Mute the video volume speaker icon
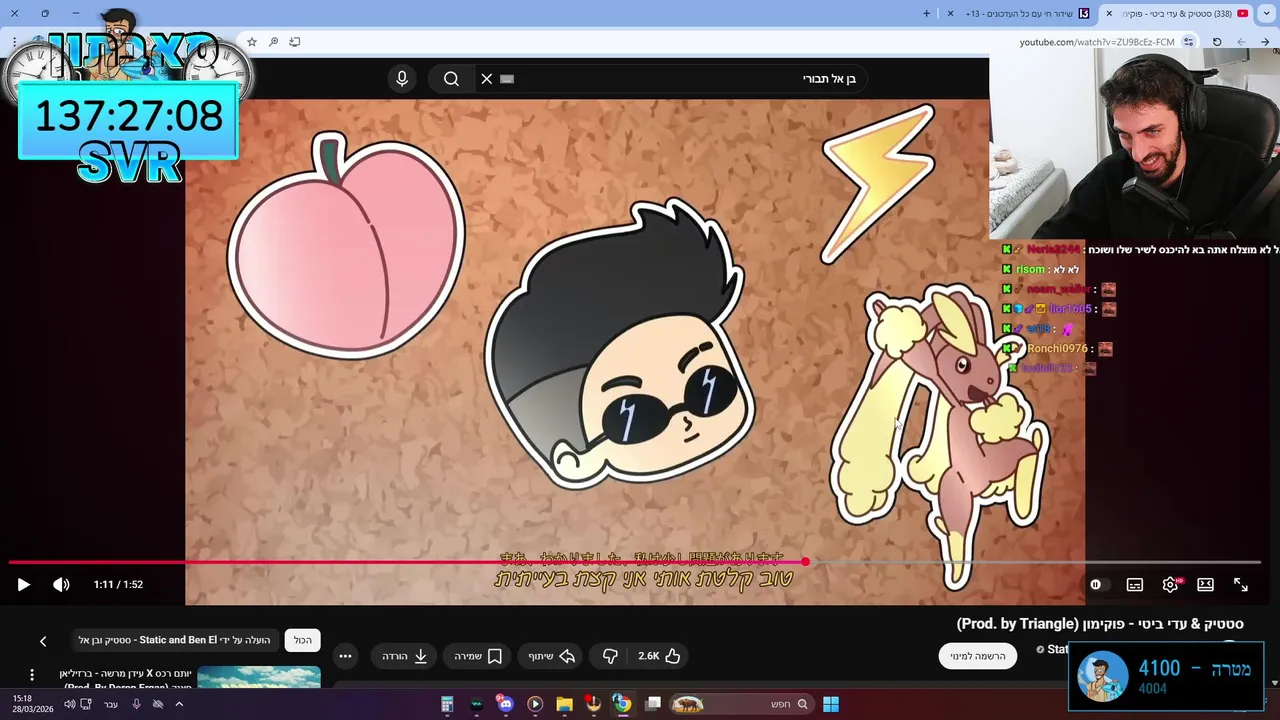 point(61,585)
